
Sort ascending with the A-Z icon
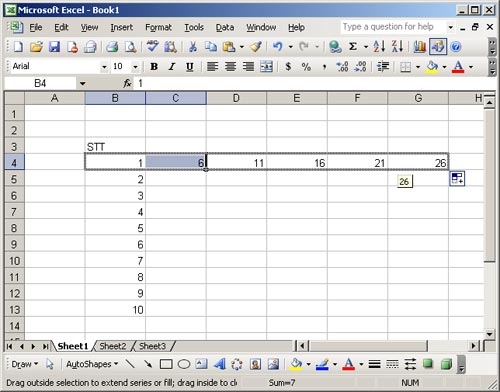(x=379, y=47)
